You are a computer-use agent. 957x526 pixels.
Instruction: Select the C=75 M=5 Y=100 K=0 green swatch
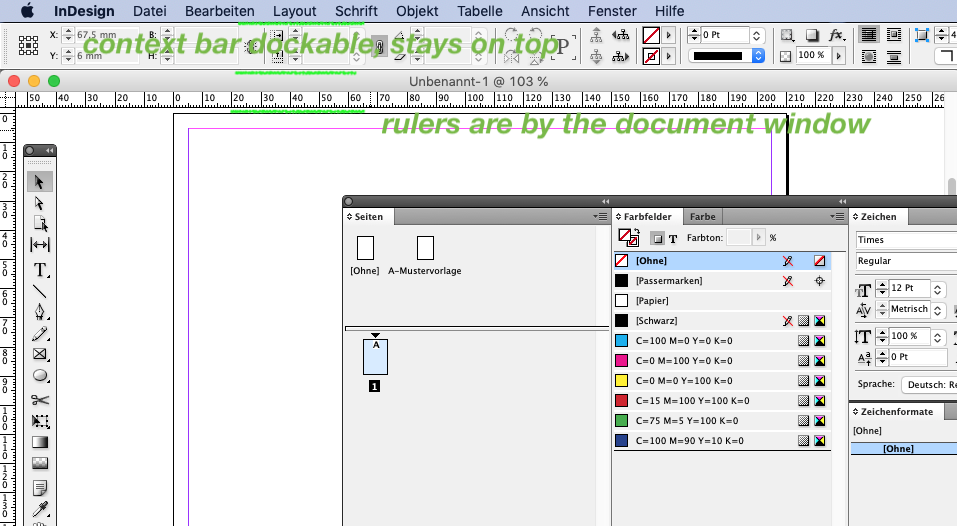[x=722, y=420]
